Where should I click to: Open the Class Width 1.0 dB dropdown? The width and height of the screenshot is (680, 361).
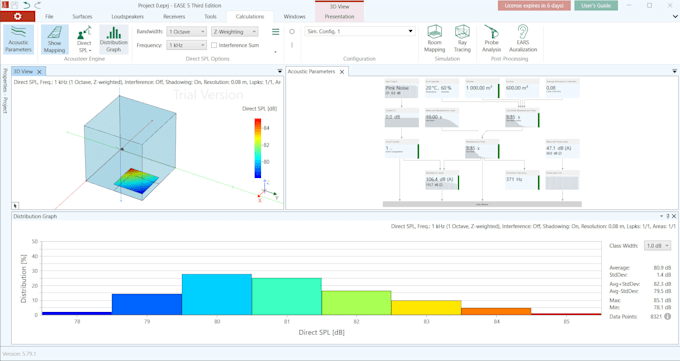tap(657, 246)
